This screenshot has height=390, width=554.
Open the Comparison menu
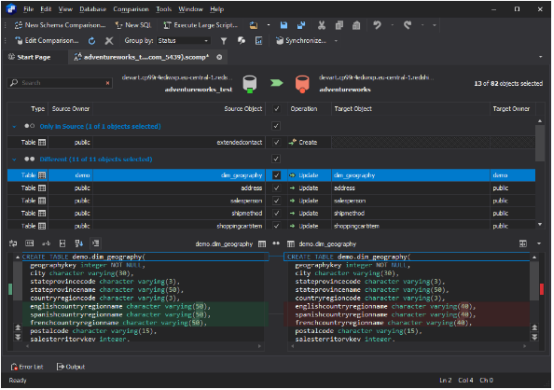[131, 9]
